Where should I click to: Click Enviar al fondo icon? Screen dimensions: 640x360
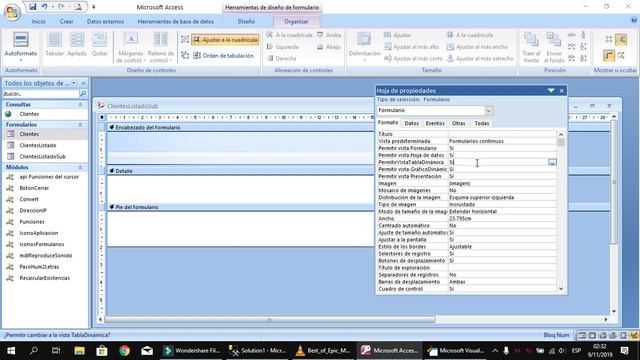[554, 47]
